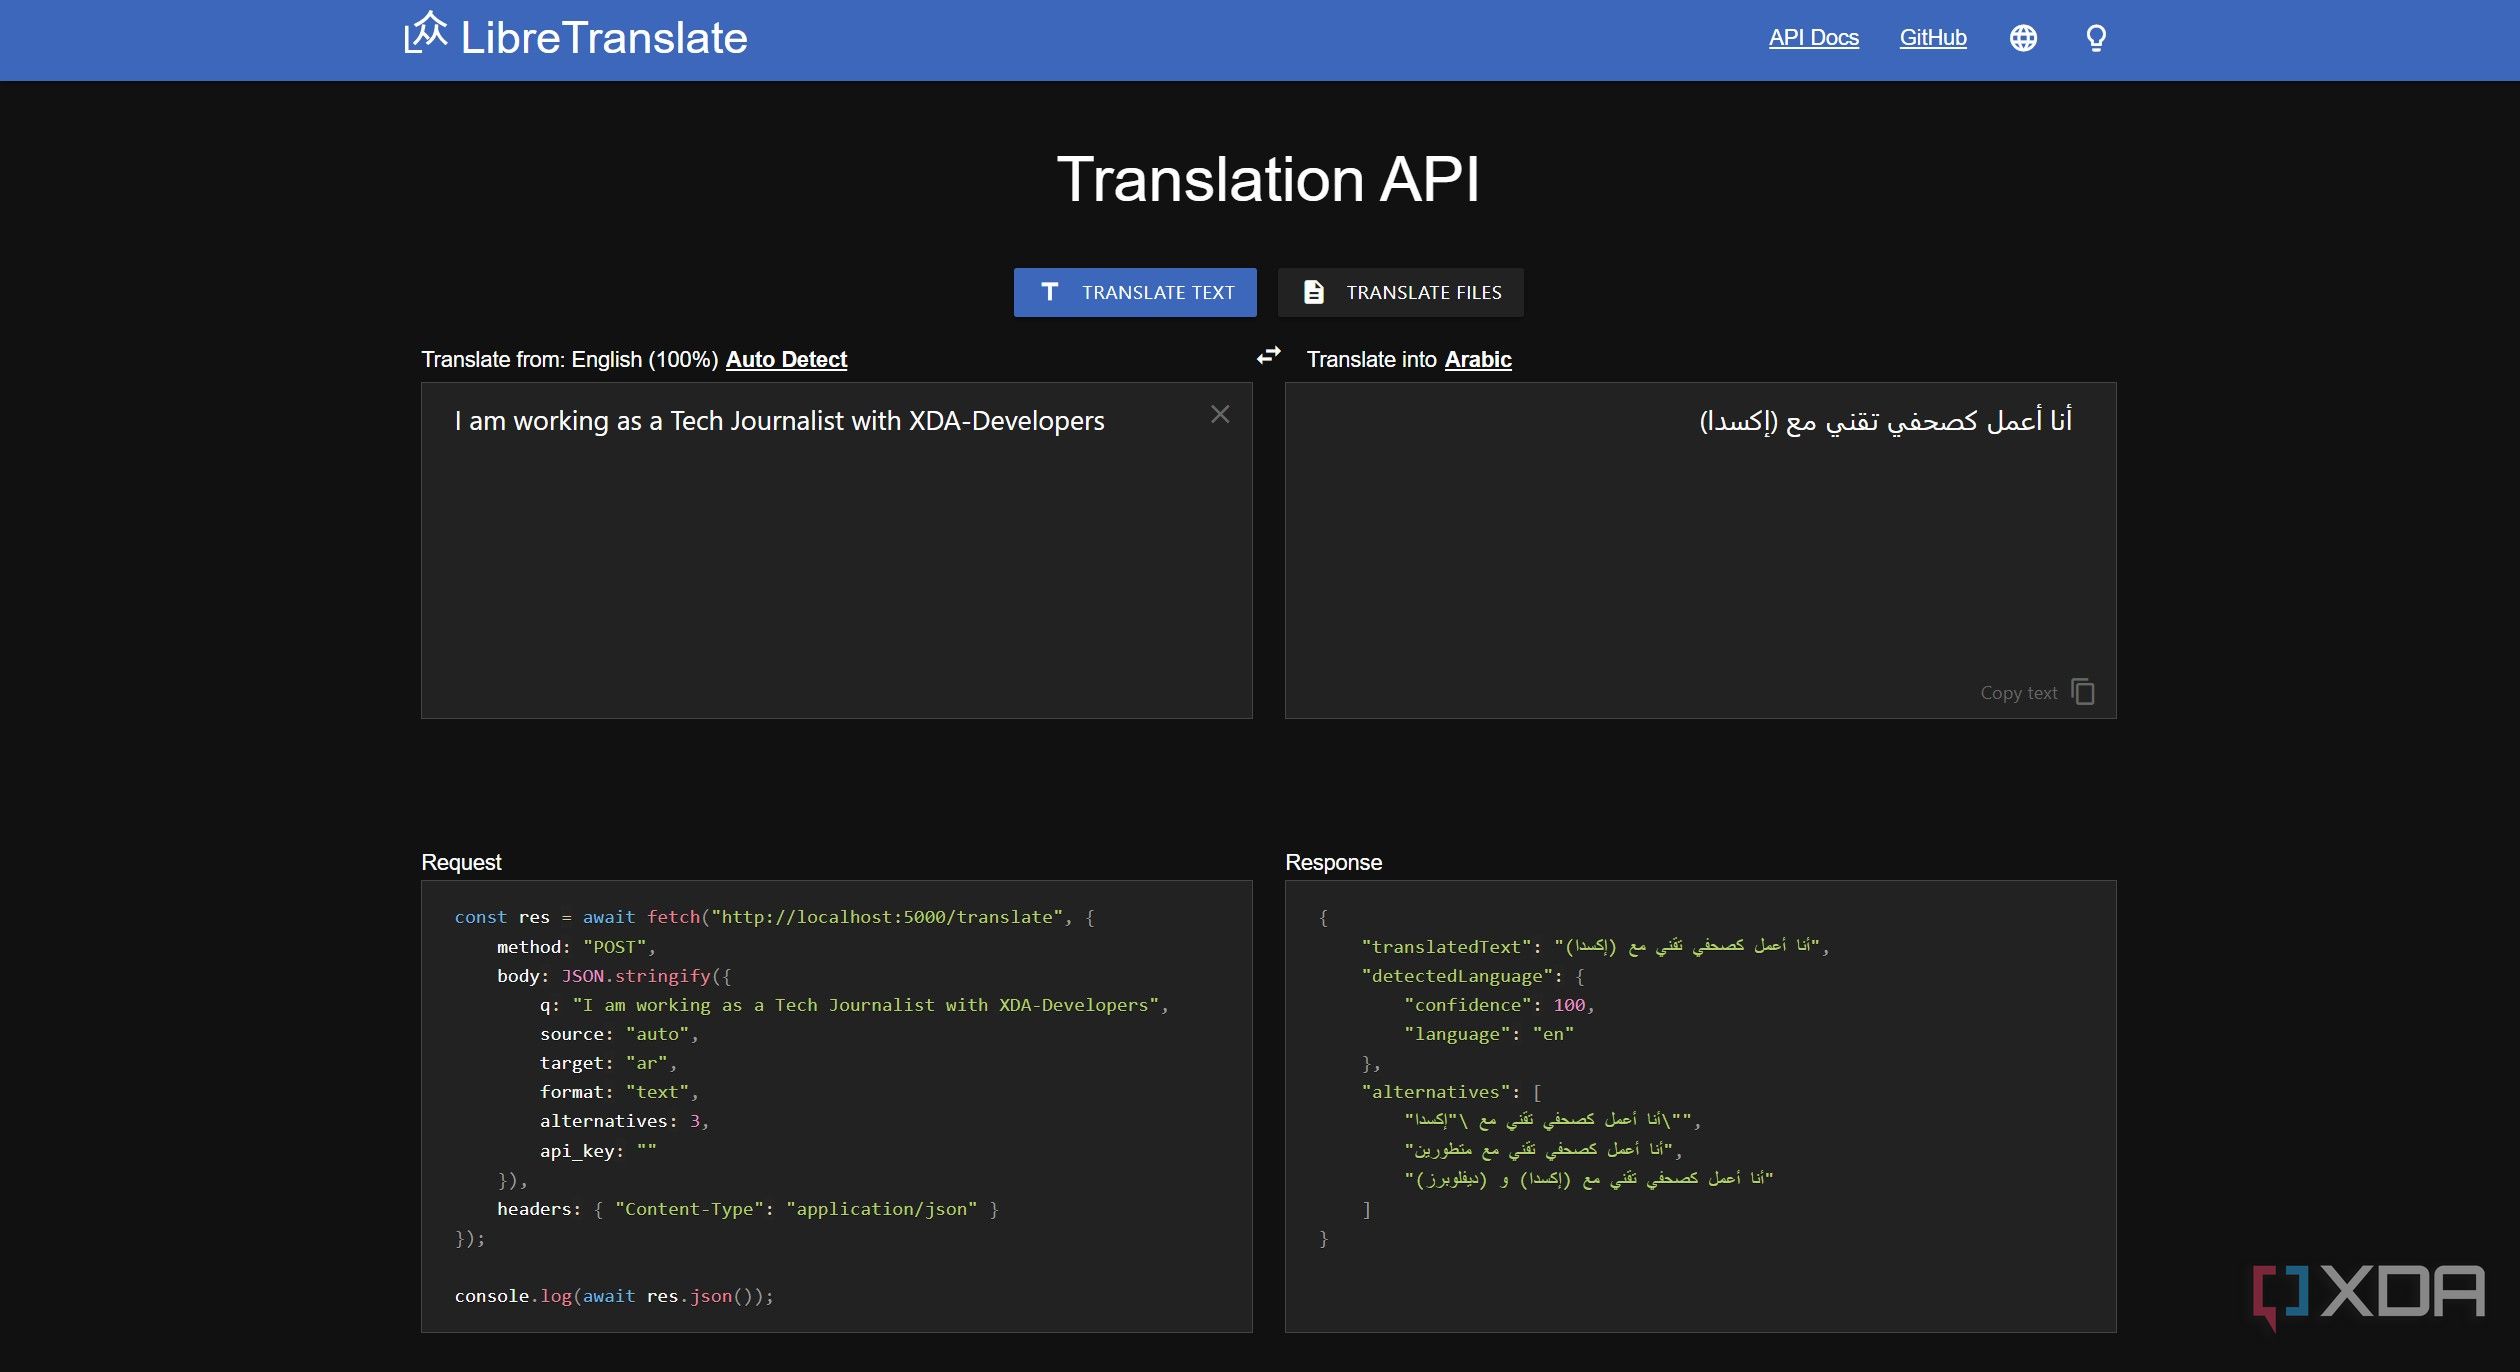This screenshot has height=1372, width=2520.
Task: Switch to the Translate Text tab
Action: click(1135, 292)
